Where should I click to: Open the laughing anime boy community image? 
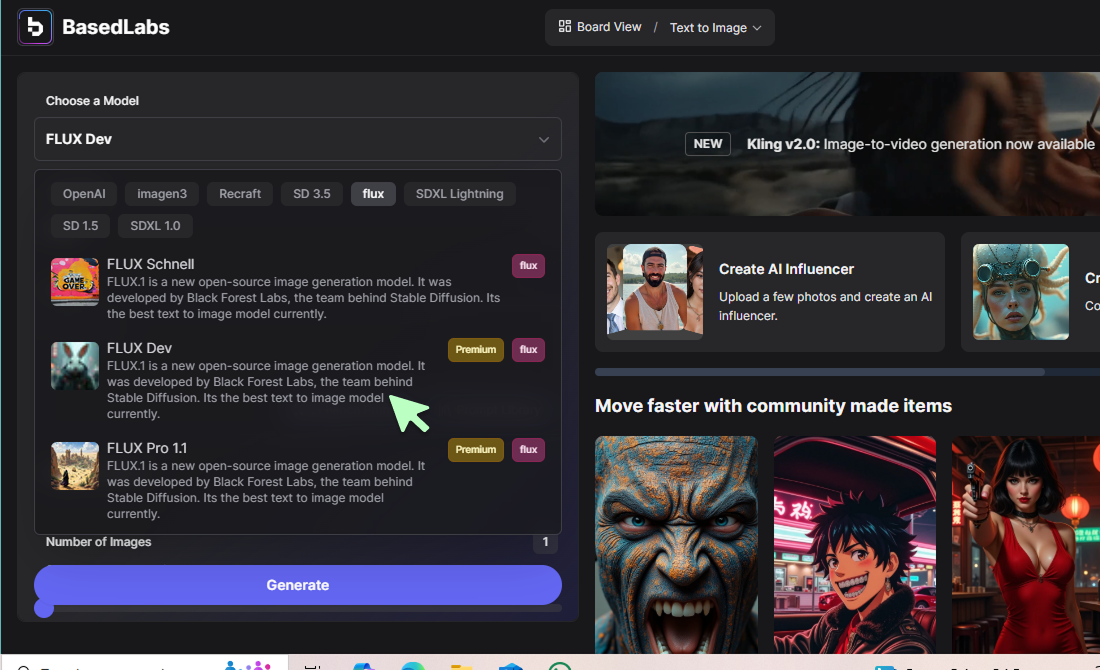(854, 545)
